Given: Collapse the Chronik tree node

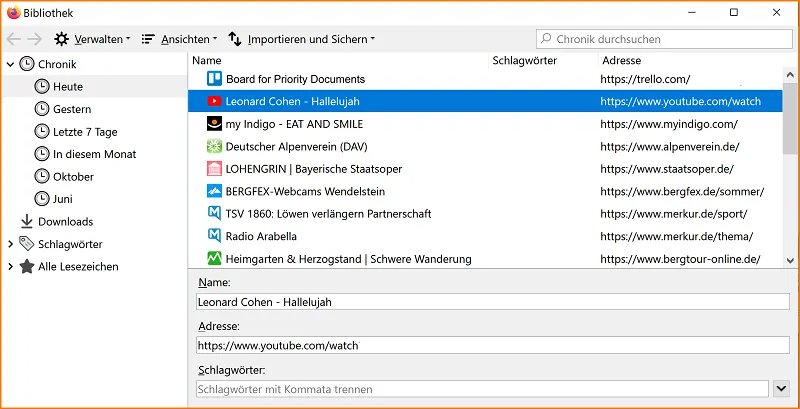Looking at the screenshot, I should tap(10, 64).
